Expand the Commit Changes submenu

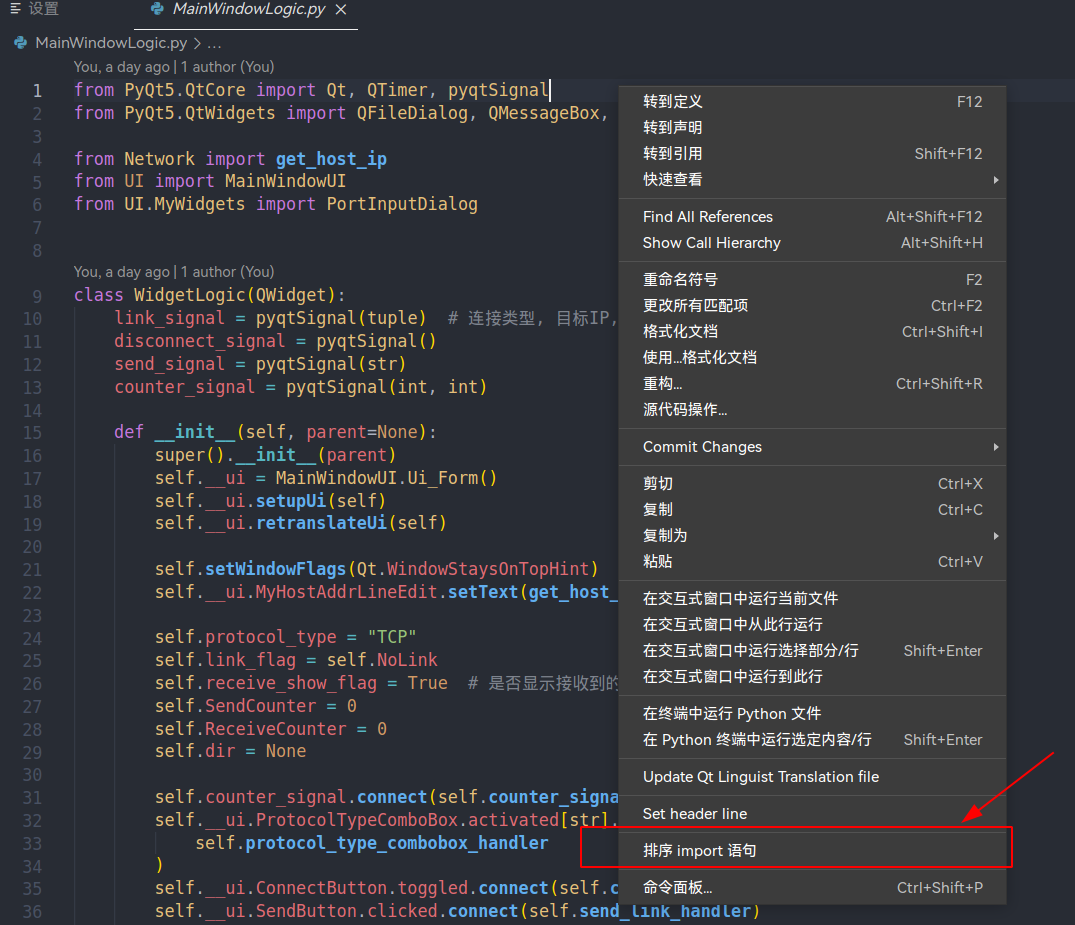click(x=700, y=447)
